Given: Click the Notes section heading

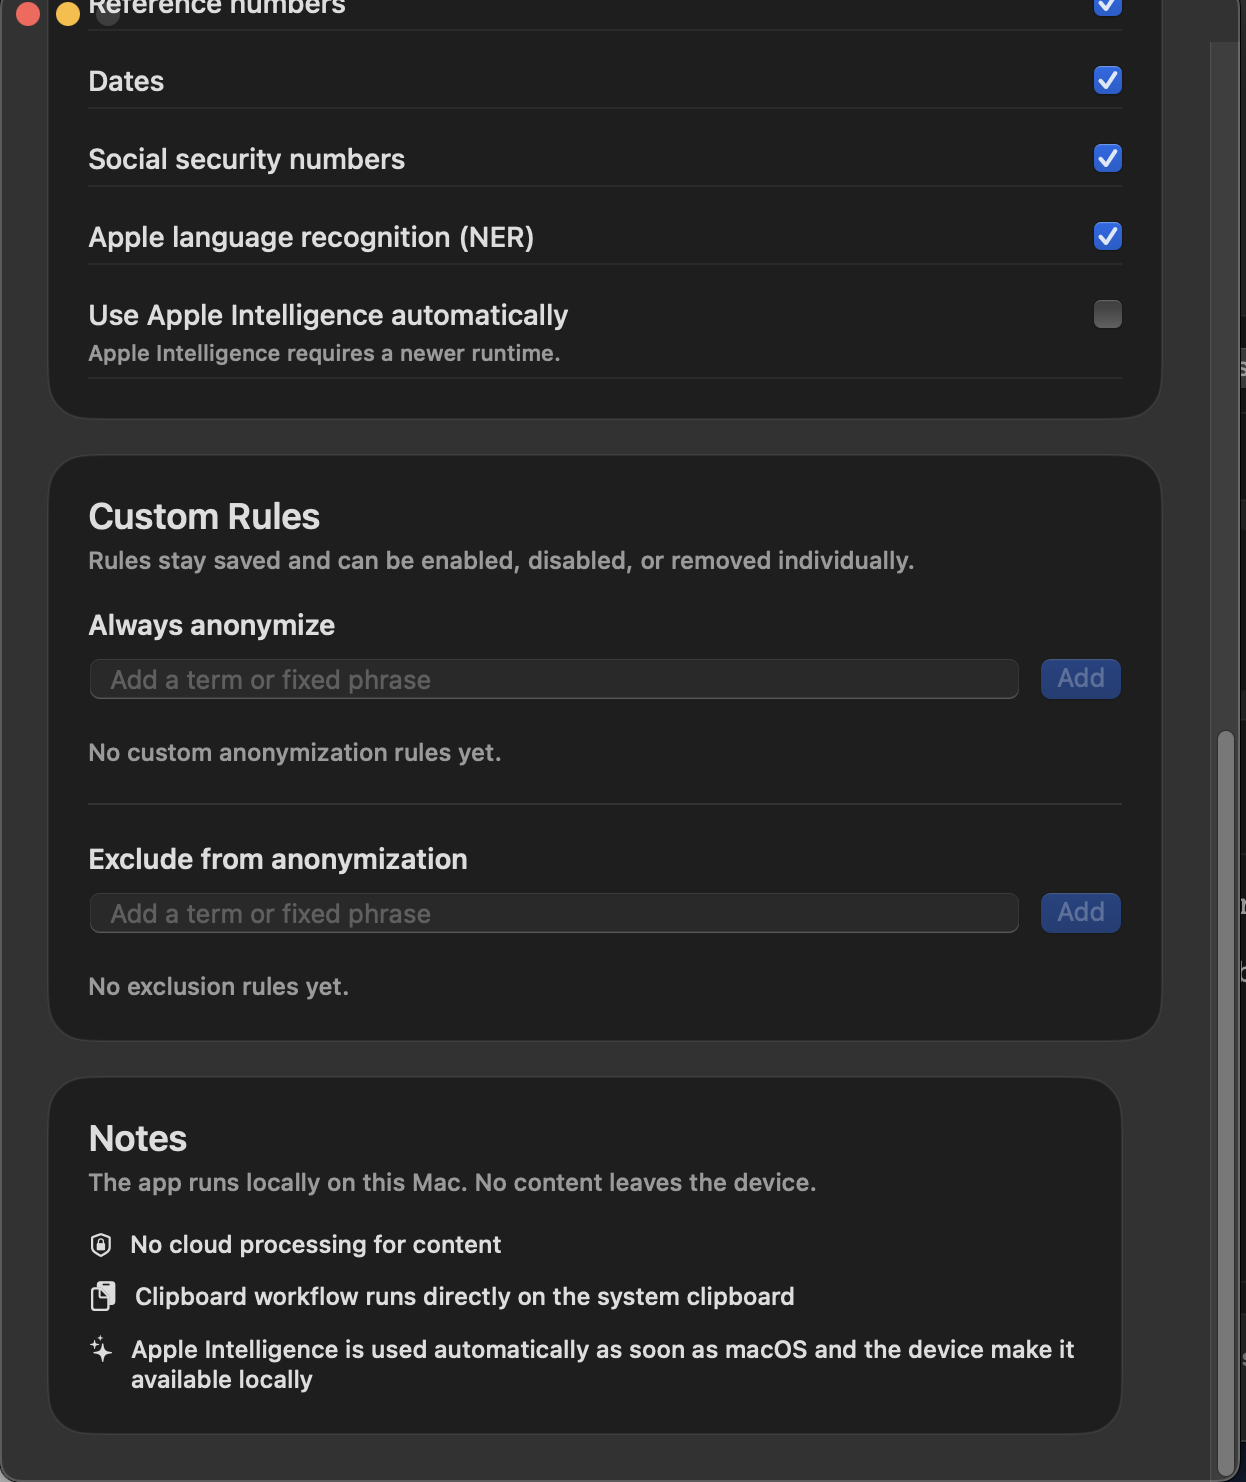Looking at the screenshot, I should tap(137, 1138).
